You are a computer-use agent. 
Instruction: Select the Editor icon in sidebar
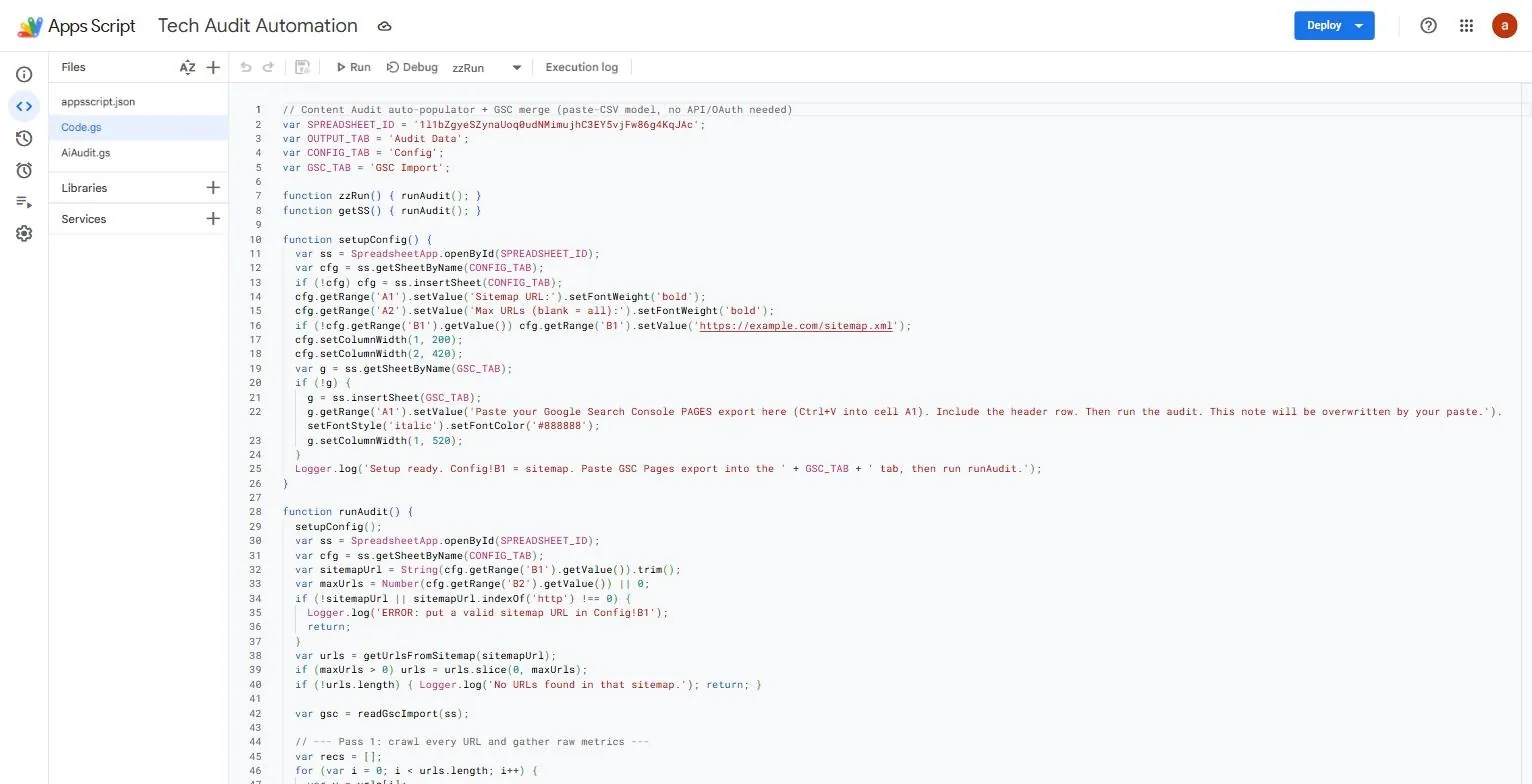click(24, 106)
